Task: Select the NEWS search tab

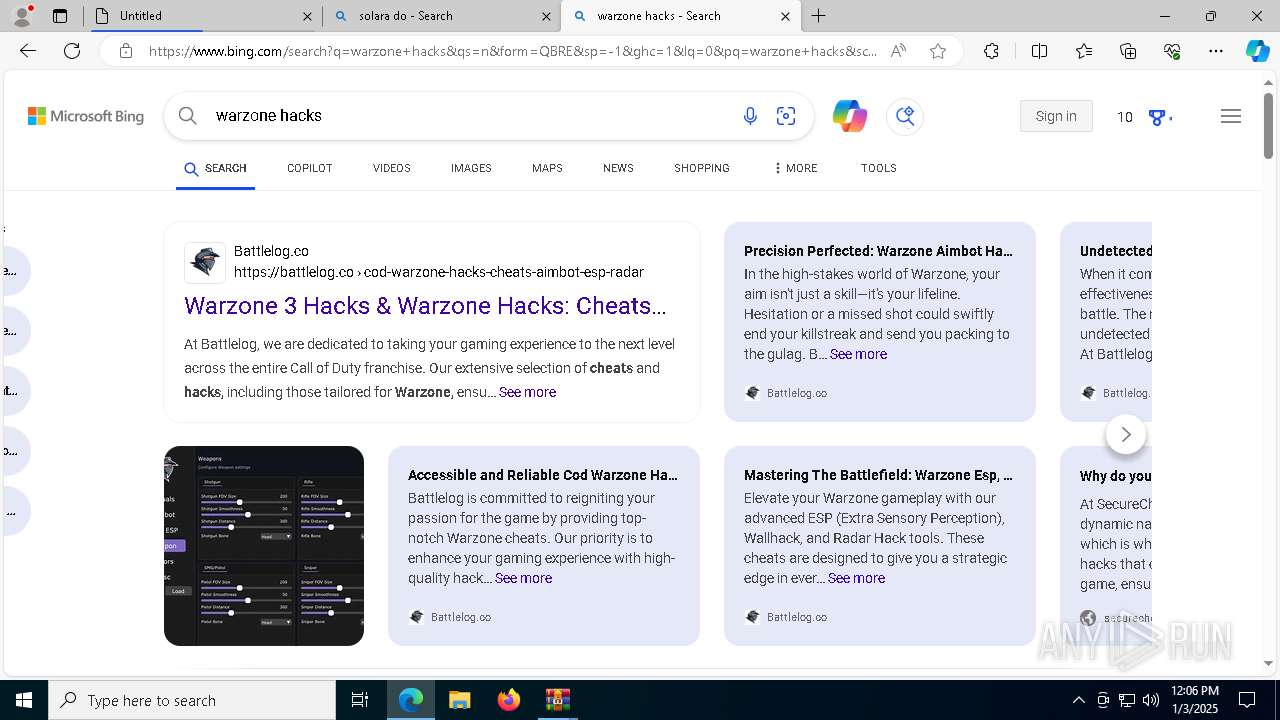Action: [x=618, y=168]
